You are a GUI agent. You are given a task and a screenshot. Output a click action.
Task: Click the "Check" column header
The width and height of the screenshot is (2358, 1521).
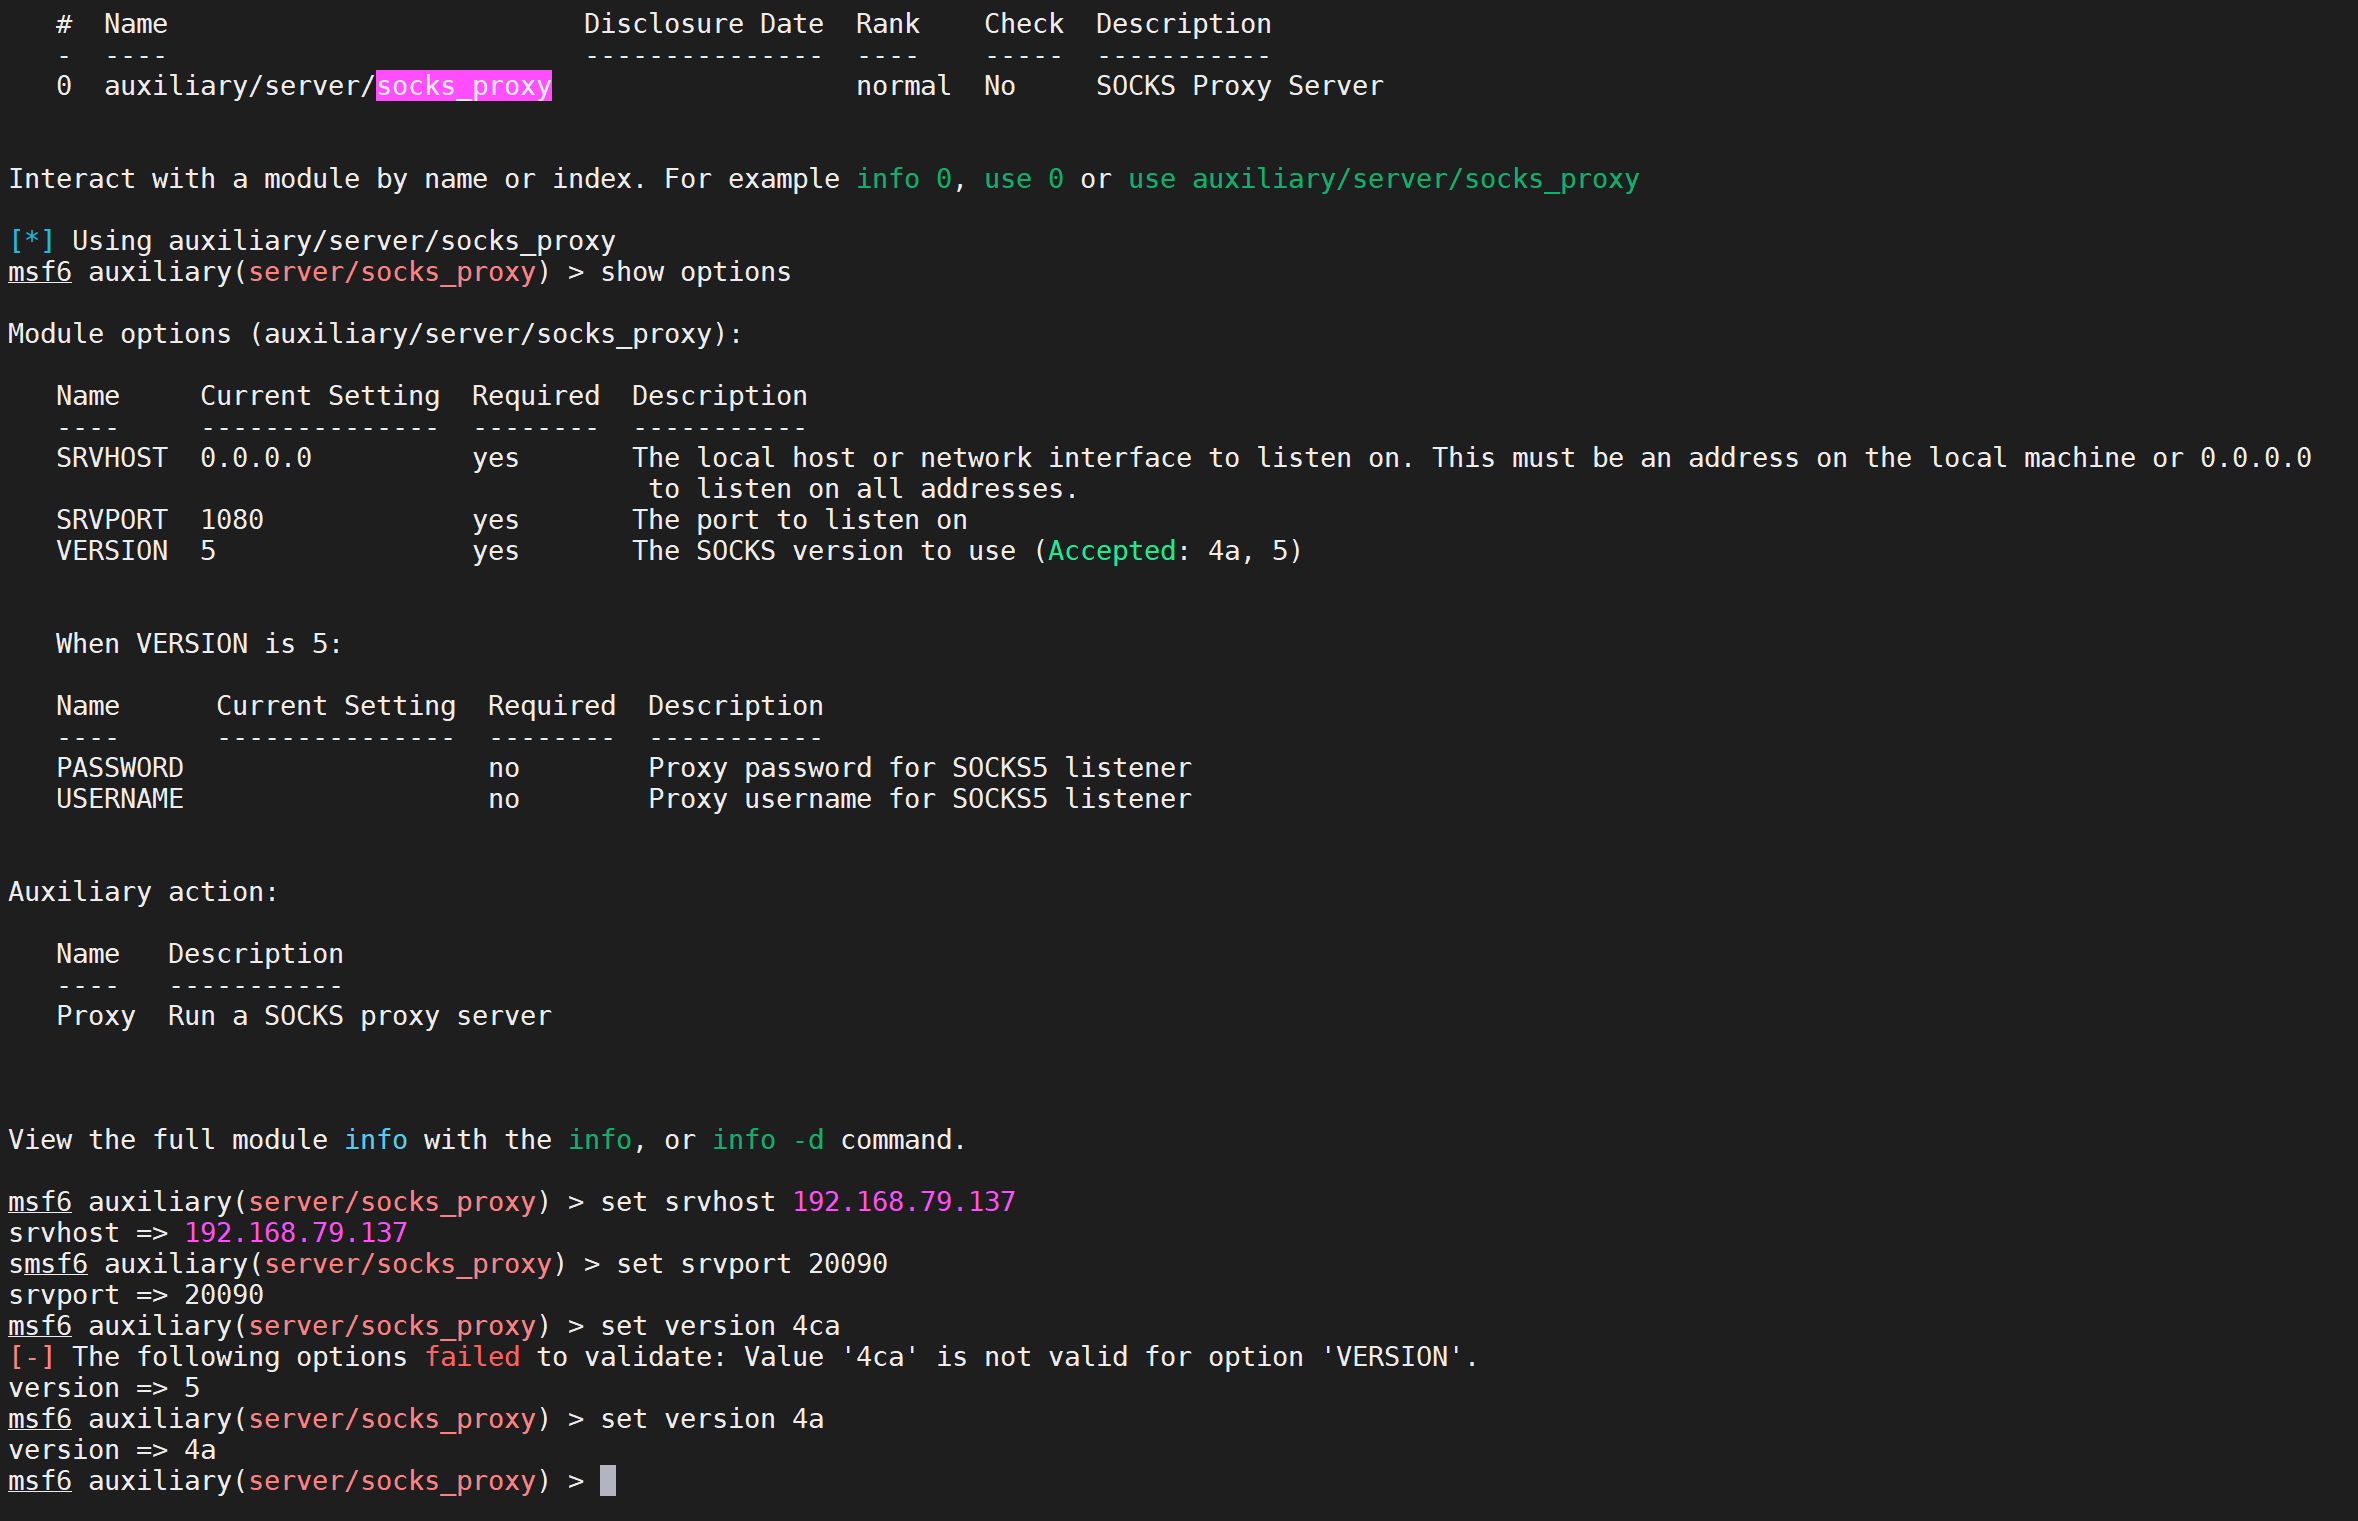pyautogui.click(x=1024, y=24)
